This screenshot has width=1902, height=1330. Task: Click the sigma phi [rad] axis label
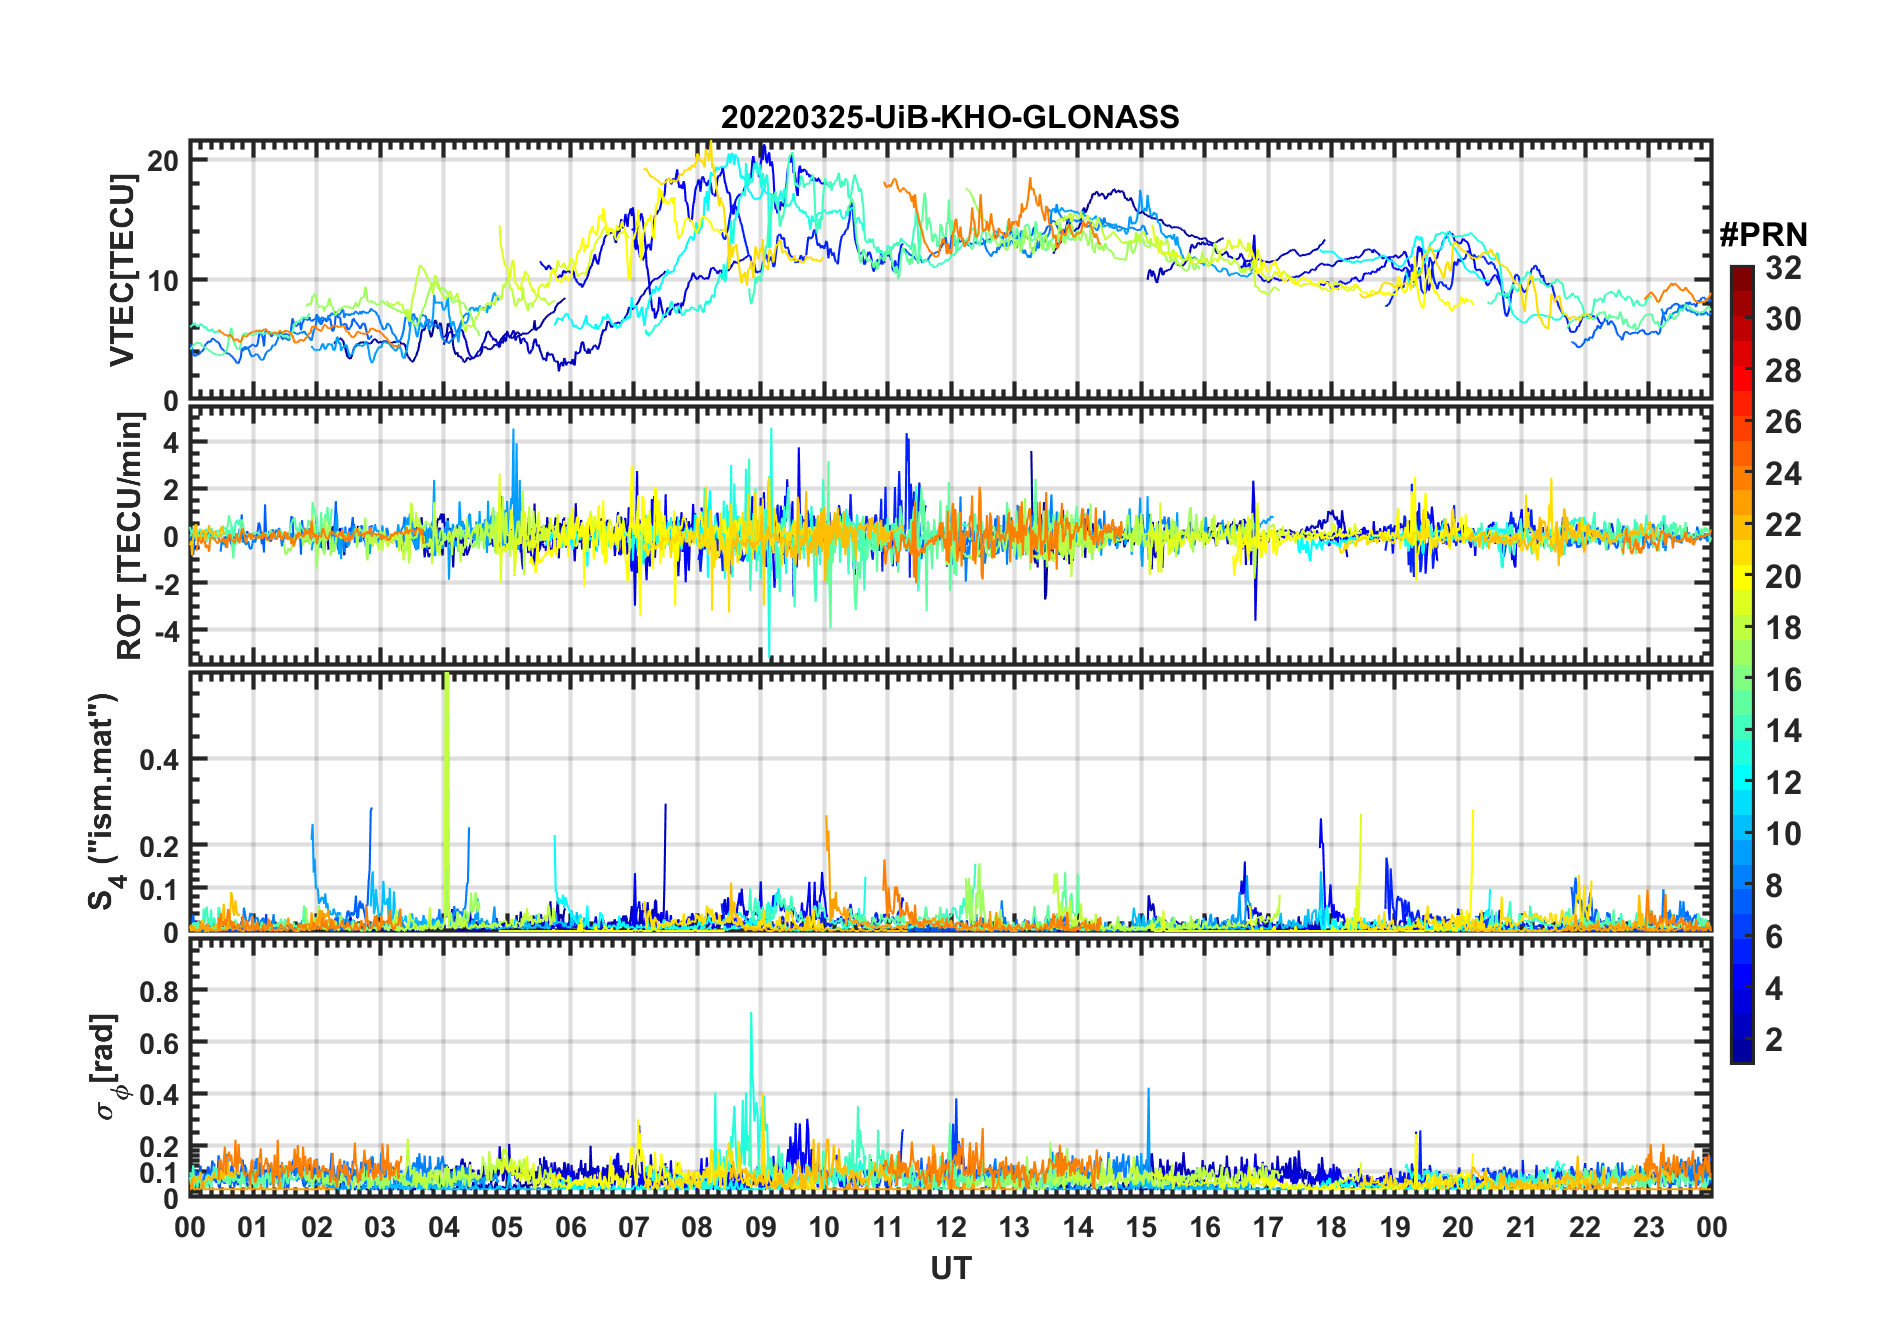point(107,1067)
